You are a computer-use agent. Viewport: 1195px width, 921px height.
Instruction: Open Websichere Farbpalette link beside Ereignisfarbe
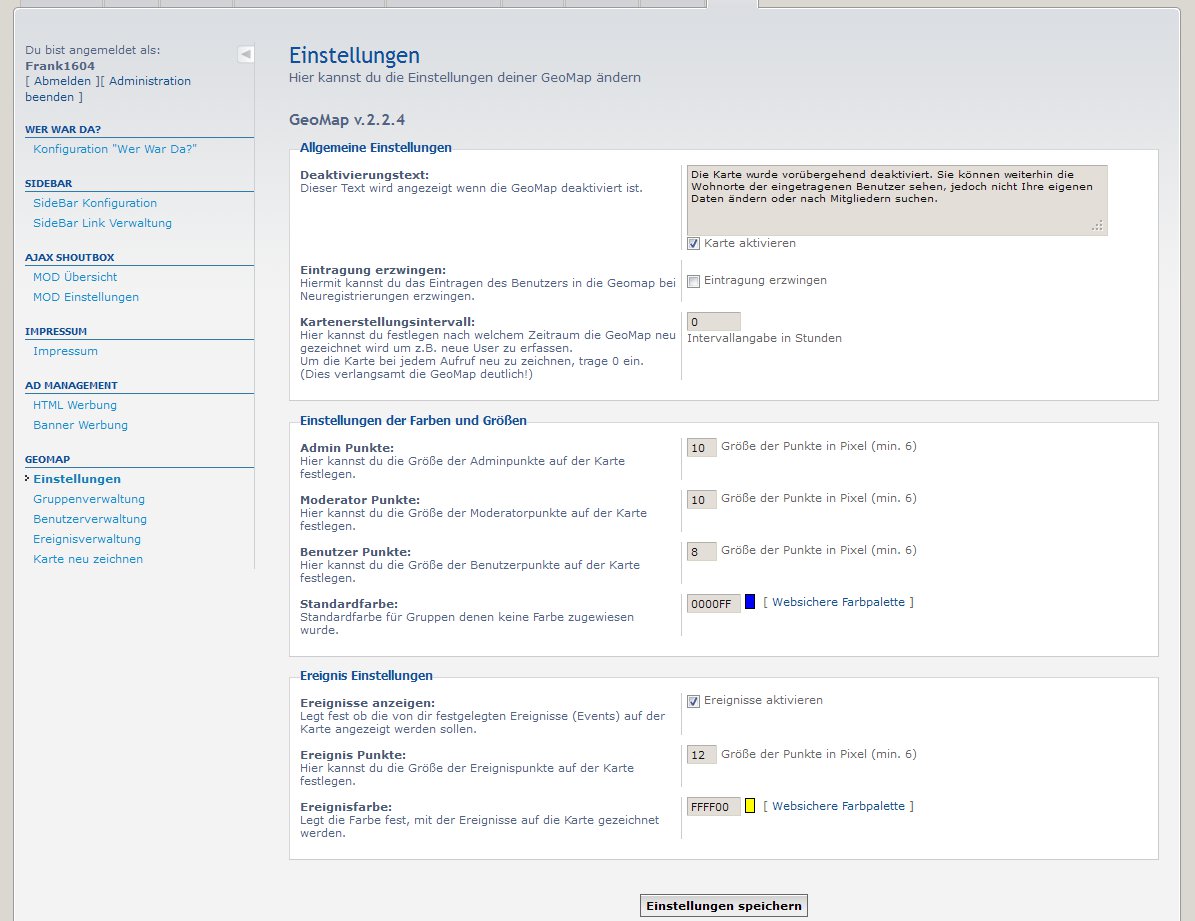(838, 806)
